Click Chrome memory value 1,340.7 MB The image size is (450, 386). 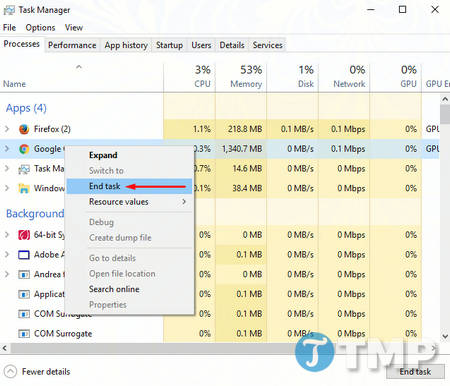pos(242,149)
